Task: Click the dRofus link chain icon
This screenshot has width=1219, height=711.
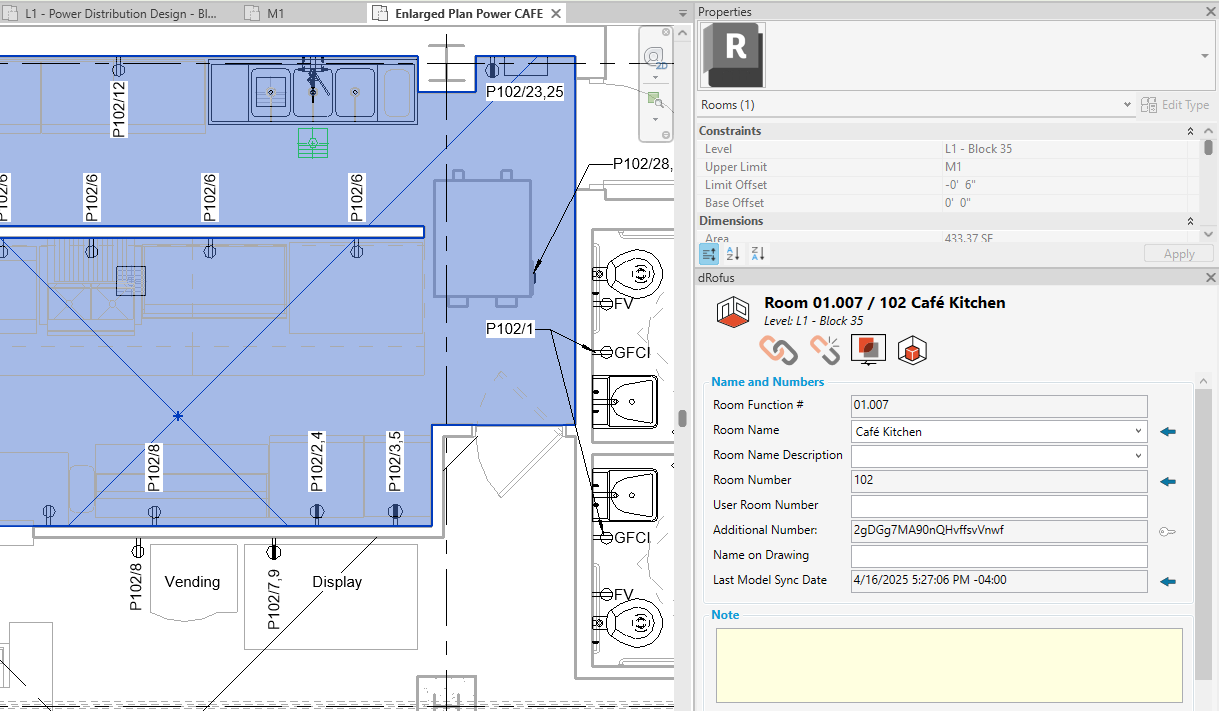Action: [x=779, y=349]
